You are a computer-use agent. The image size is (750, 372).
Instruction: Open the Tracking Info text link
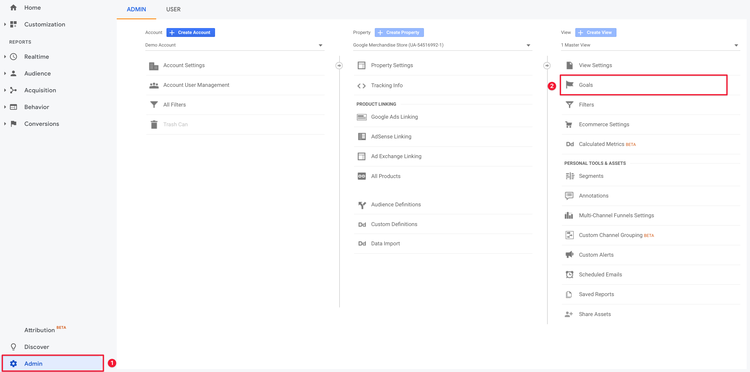pyautogui.click(x=387, y=86)
